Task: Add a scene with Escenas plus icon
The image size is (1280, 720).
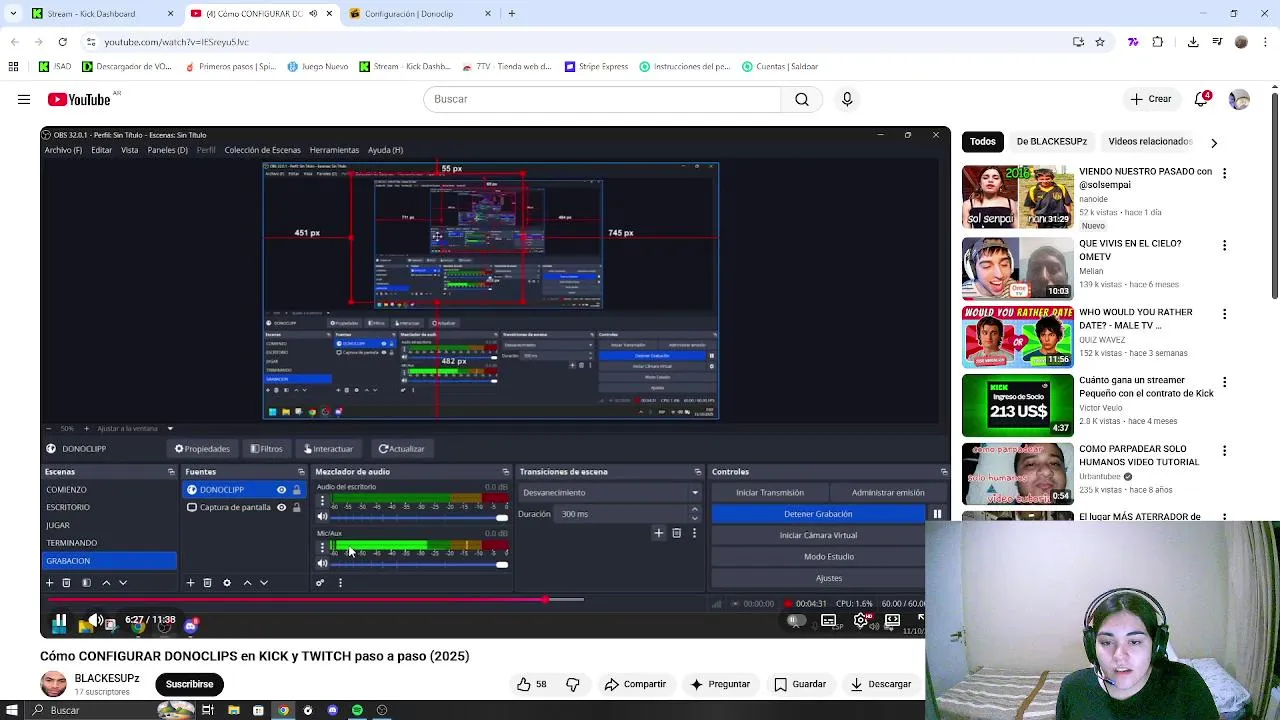Action: 49,583
